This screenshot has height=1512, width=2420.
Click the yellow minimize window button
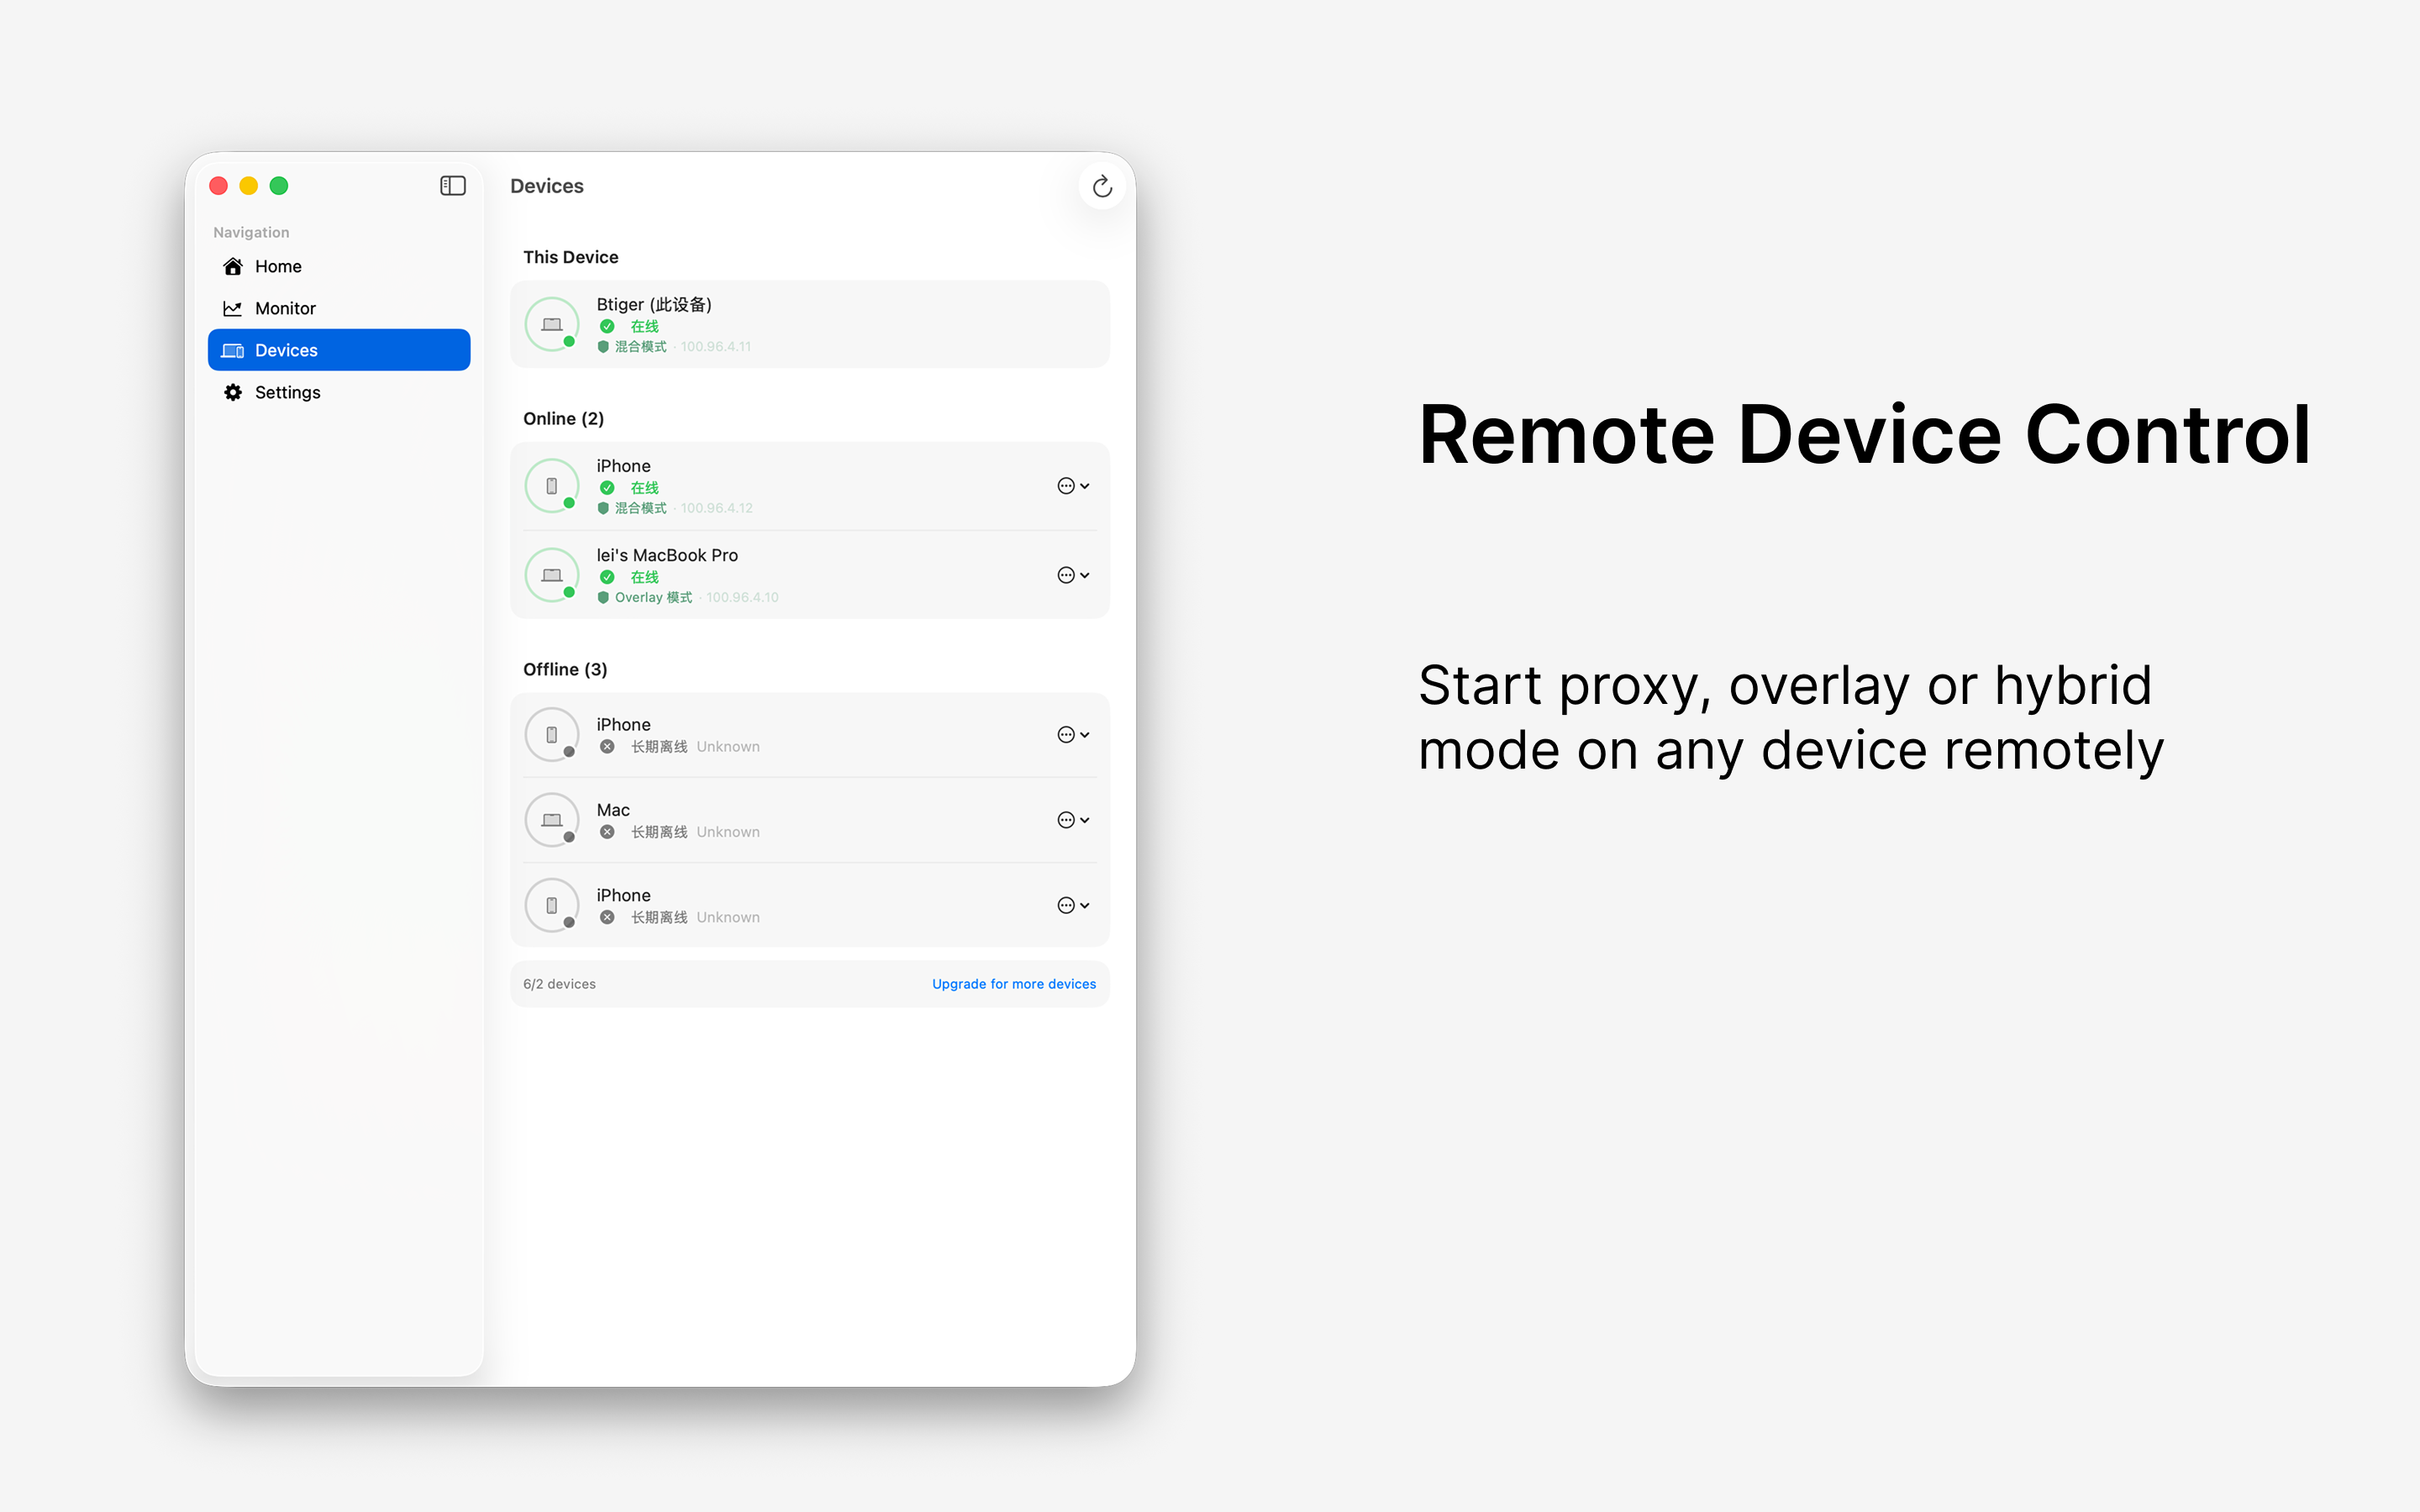pyautogui.click(x=249, y=186)
